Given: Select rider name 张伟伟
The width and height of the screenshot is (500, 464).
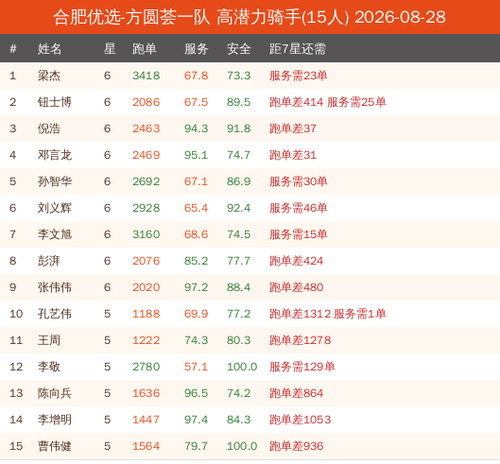Looking at the screenshot, I should click(x=54, y=287).
